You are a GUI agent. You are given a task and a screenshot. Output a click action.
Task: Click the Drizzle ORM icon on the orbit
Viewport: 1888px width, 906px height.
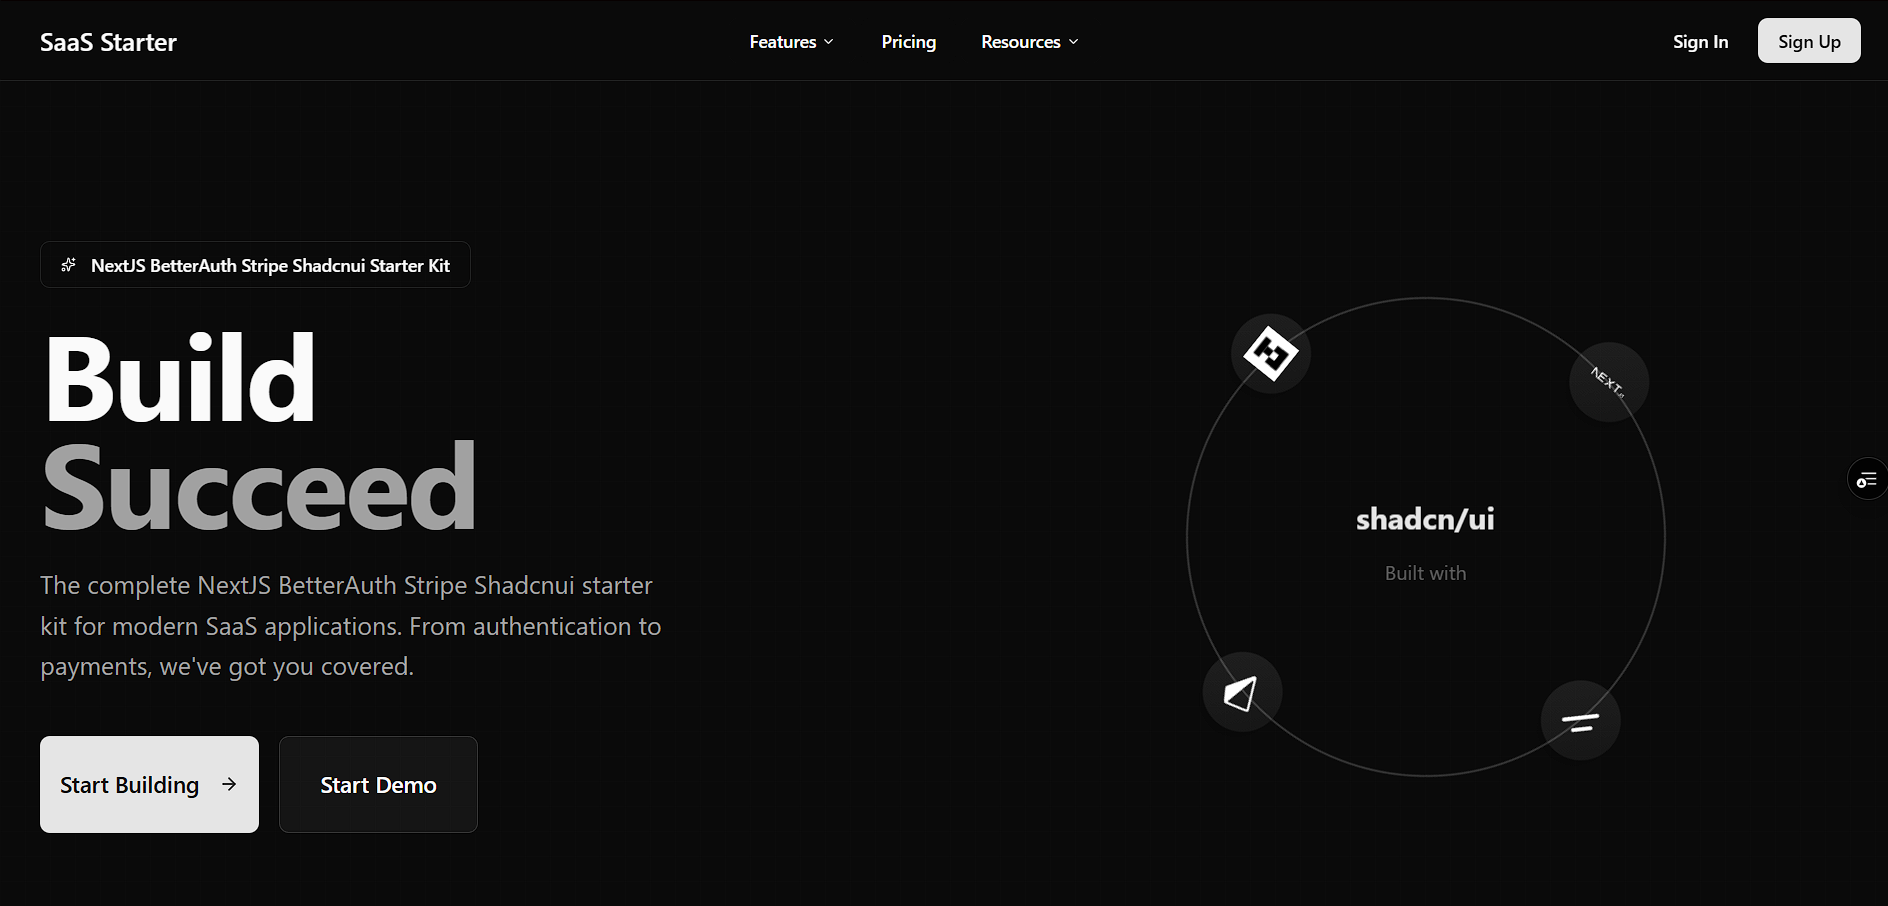(x=1580, y=720)
